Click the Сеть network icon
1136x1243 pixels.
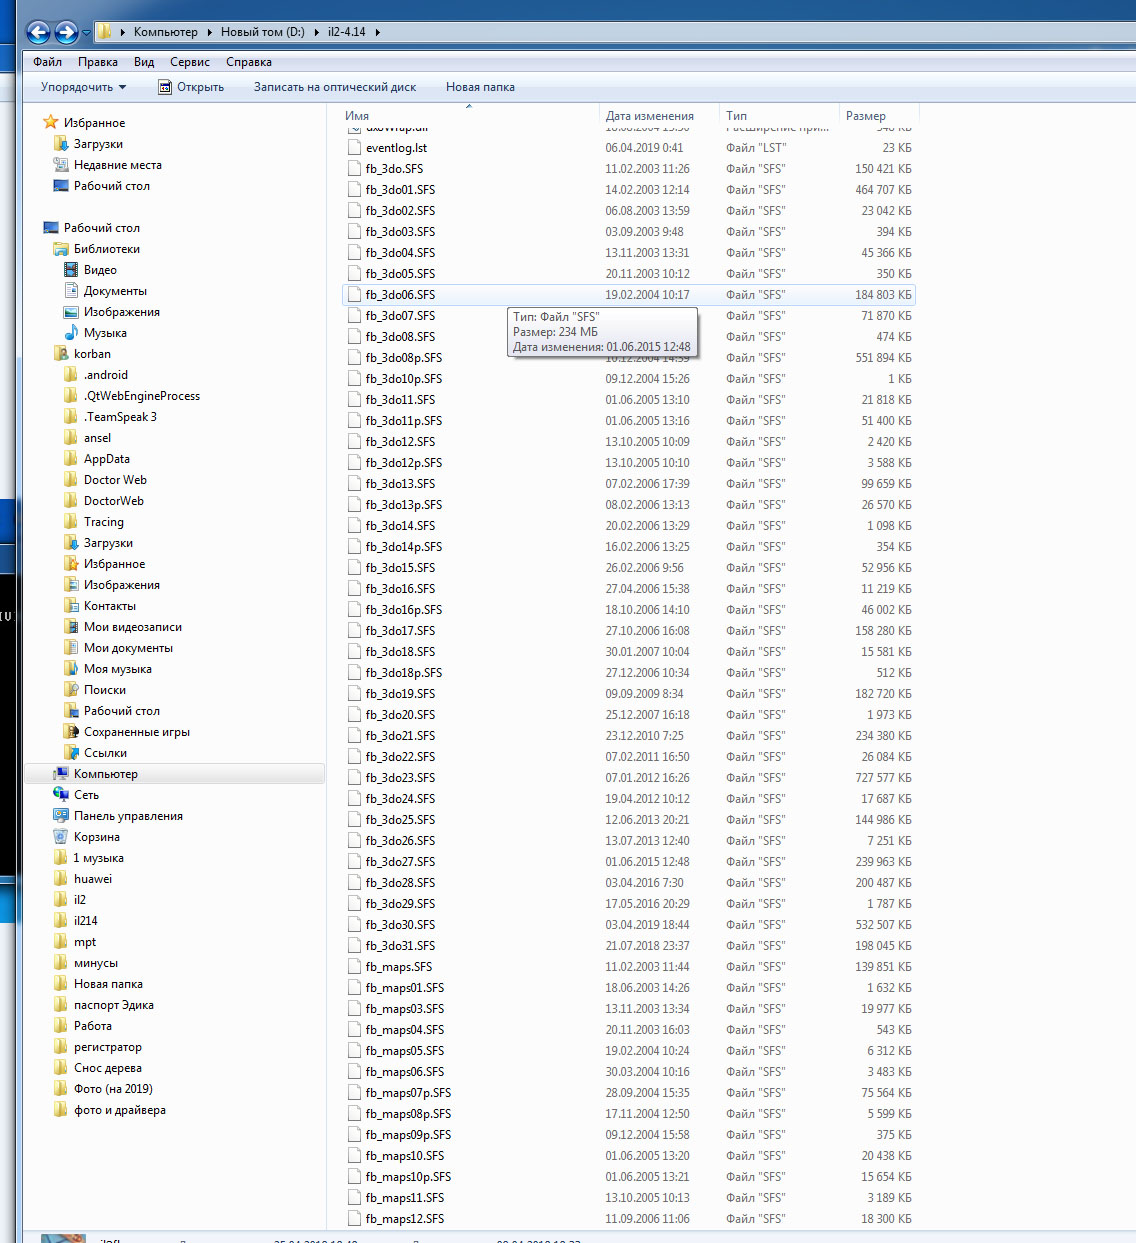tap(61, 795)
